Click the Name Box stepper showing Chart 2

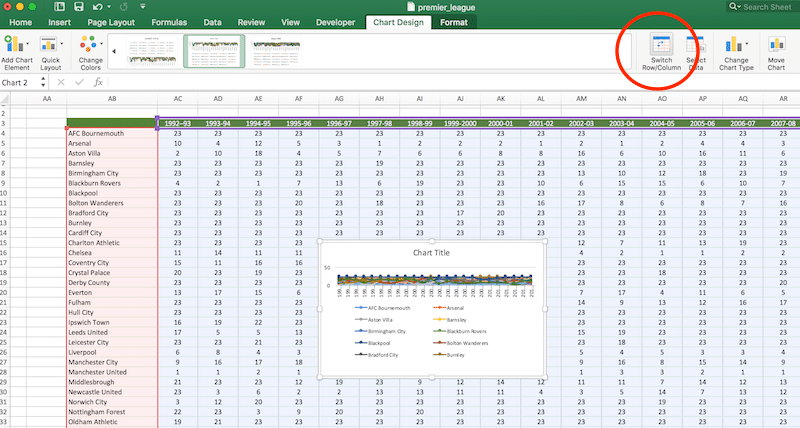coord(43,82)
